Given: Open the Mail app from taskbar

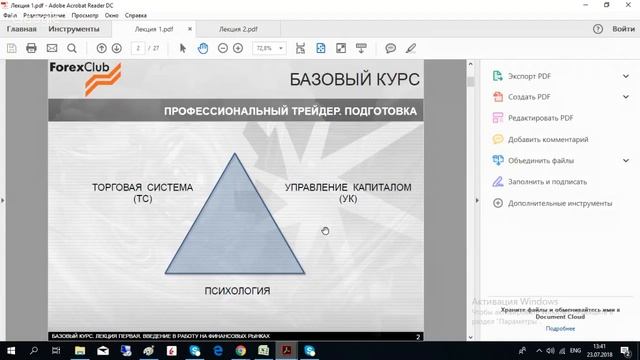Looking at the screenshot, I should 103,351.
